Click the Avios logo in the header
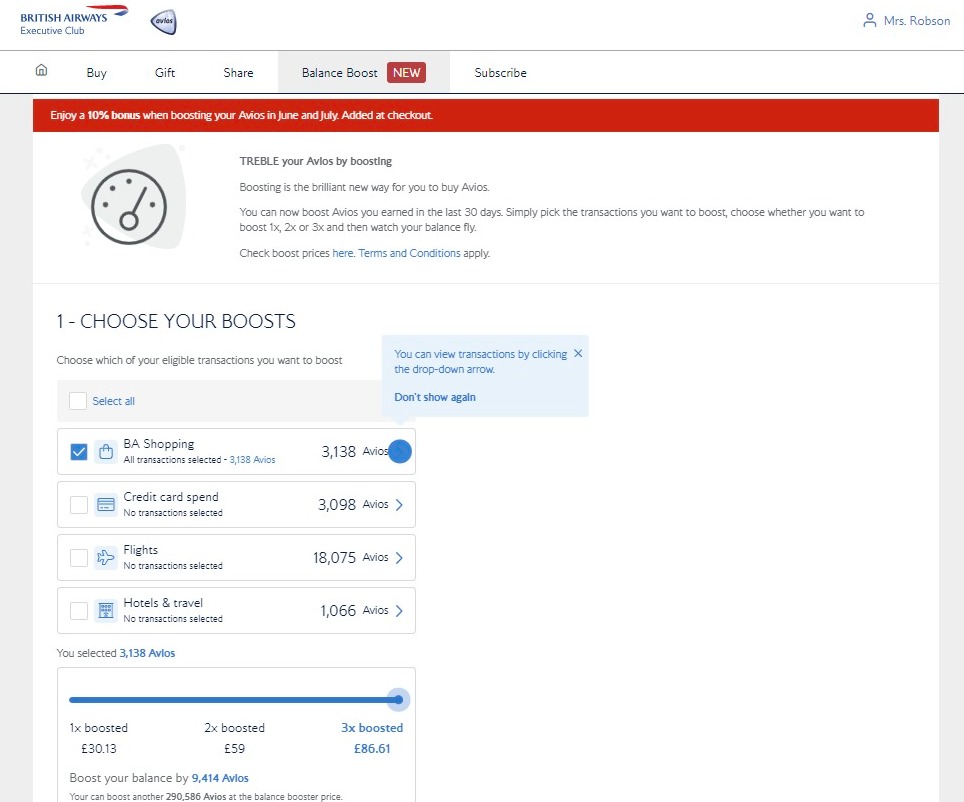964x802 pixels. (x=161, y=21)
